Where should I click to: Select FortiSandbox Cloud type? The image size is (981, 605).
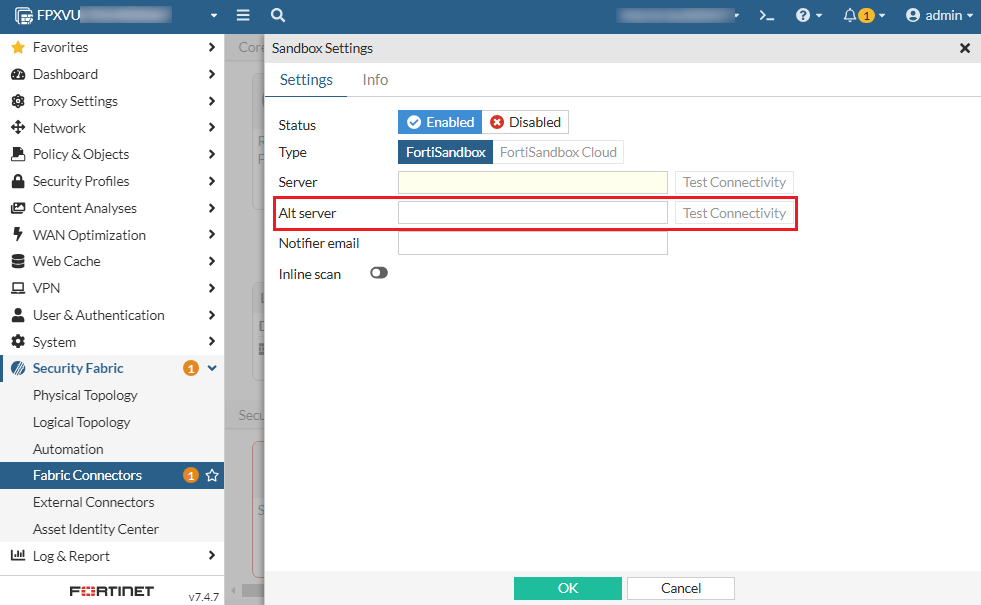[x=558, y=152]
